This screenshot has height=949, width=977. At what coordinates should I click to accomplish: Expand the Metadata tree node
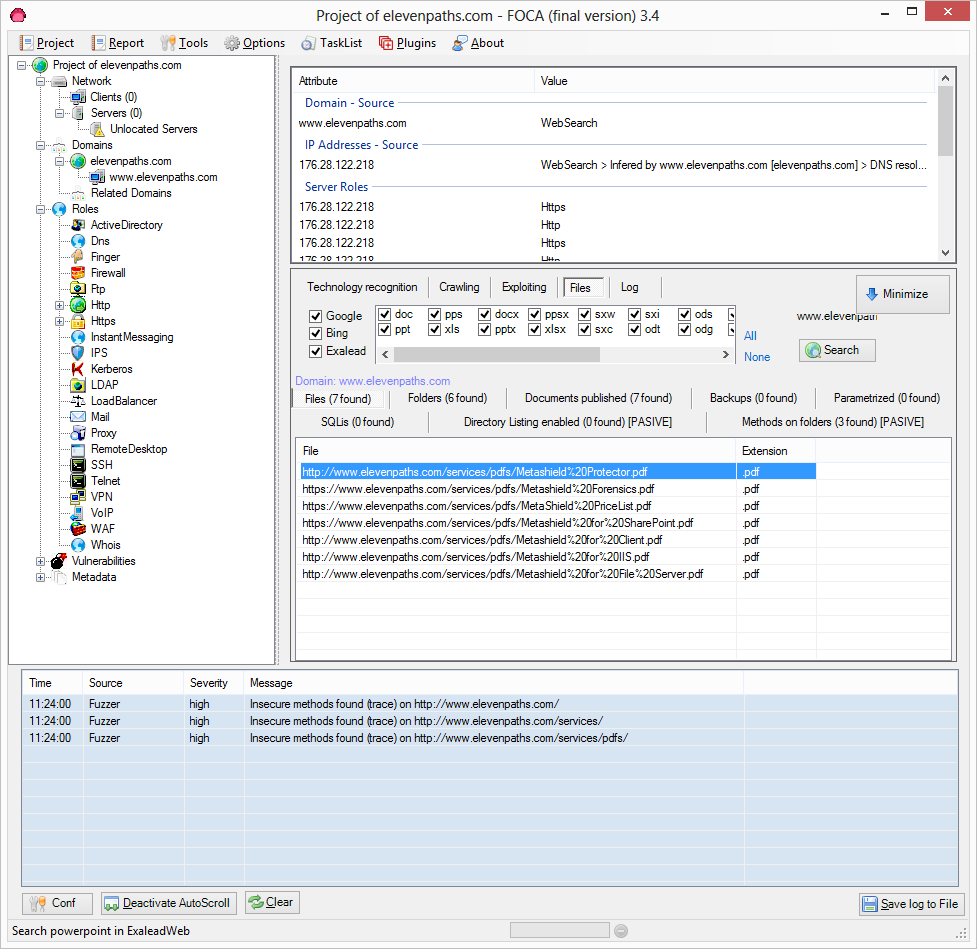(x=41, y=577)
